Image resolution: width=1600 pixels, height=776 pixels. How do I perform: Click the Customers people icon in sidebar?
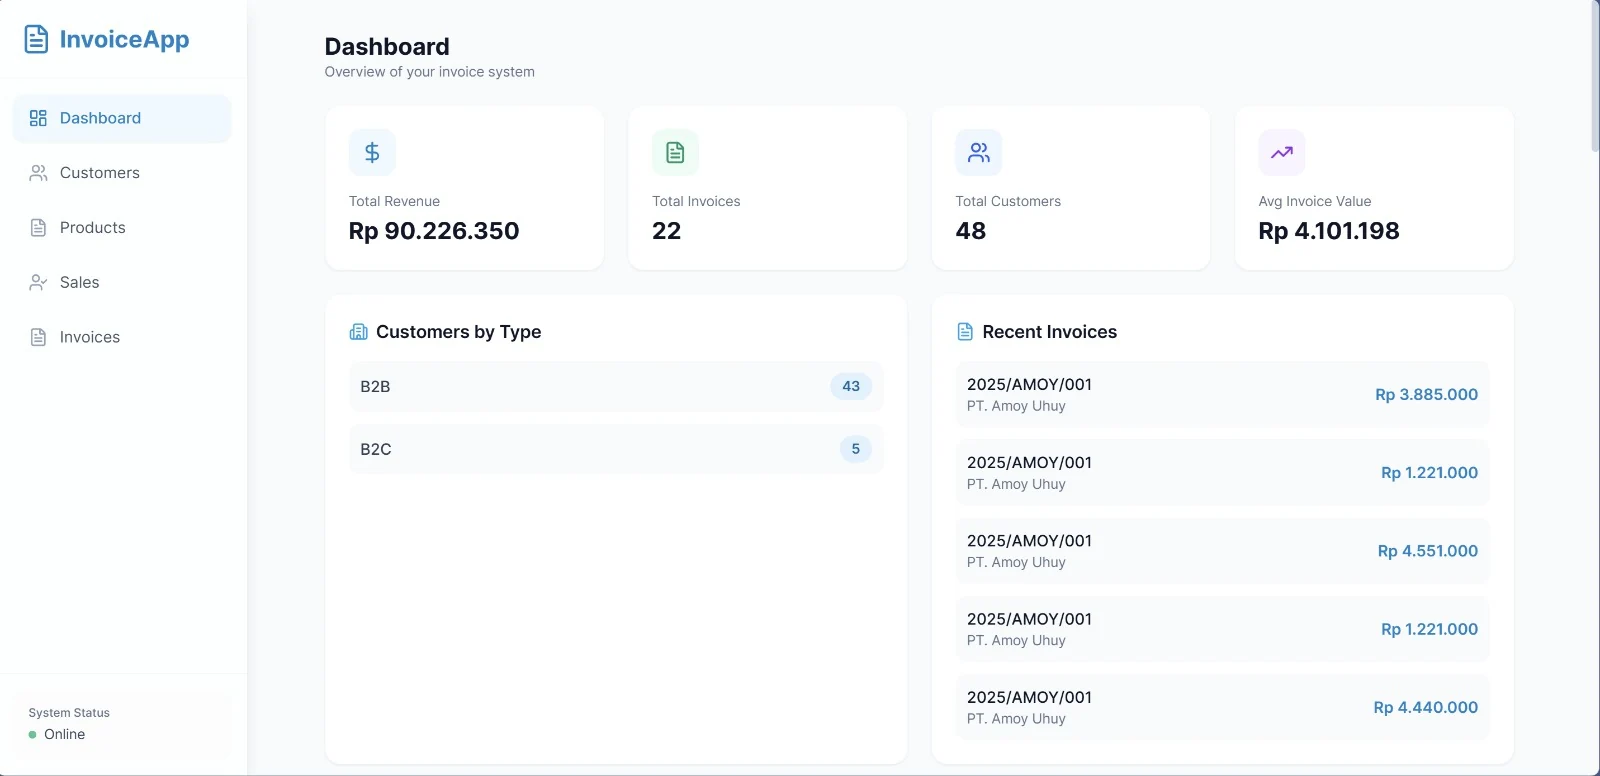pos(38,173)
